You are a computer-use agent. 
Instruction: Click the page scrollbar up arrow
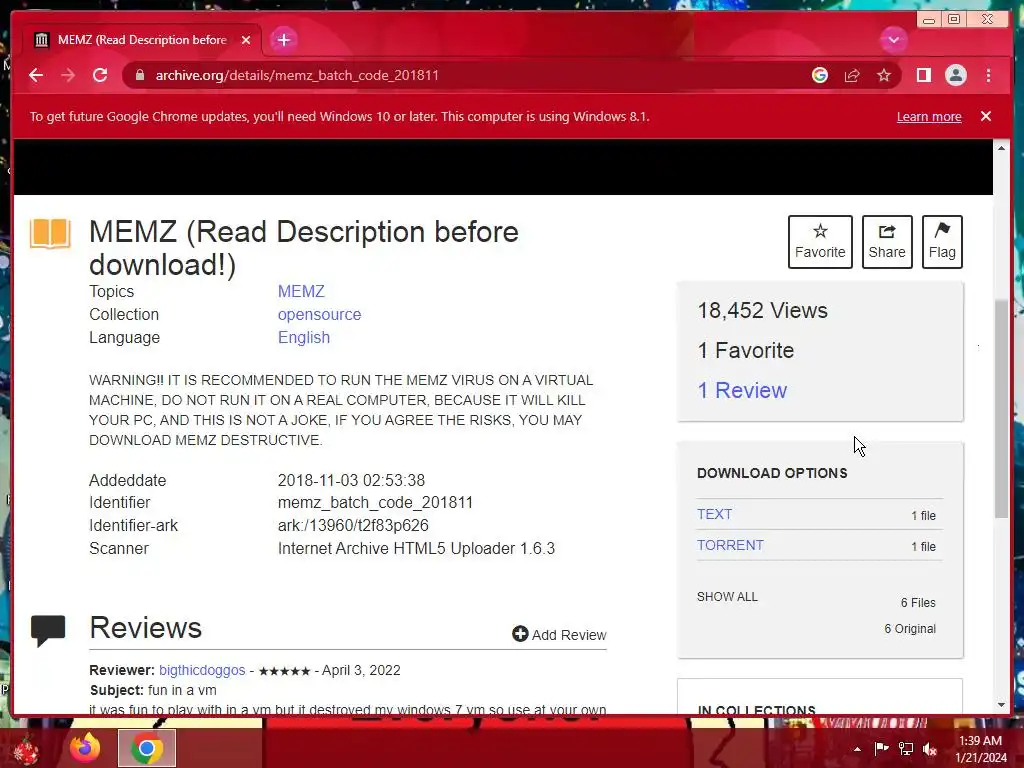pos(1001,148)
